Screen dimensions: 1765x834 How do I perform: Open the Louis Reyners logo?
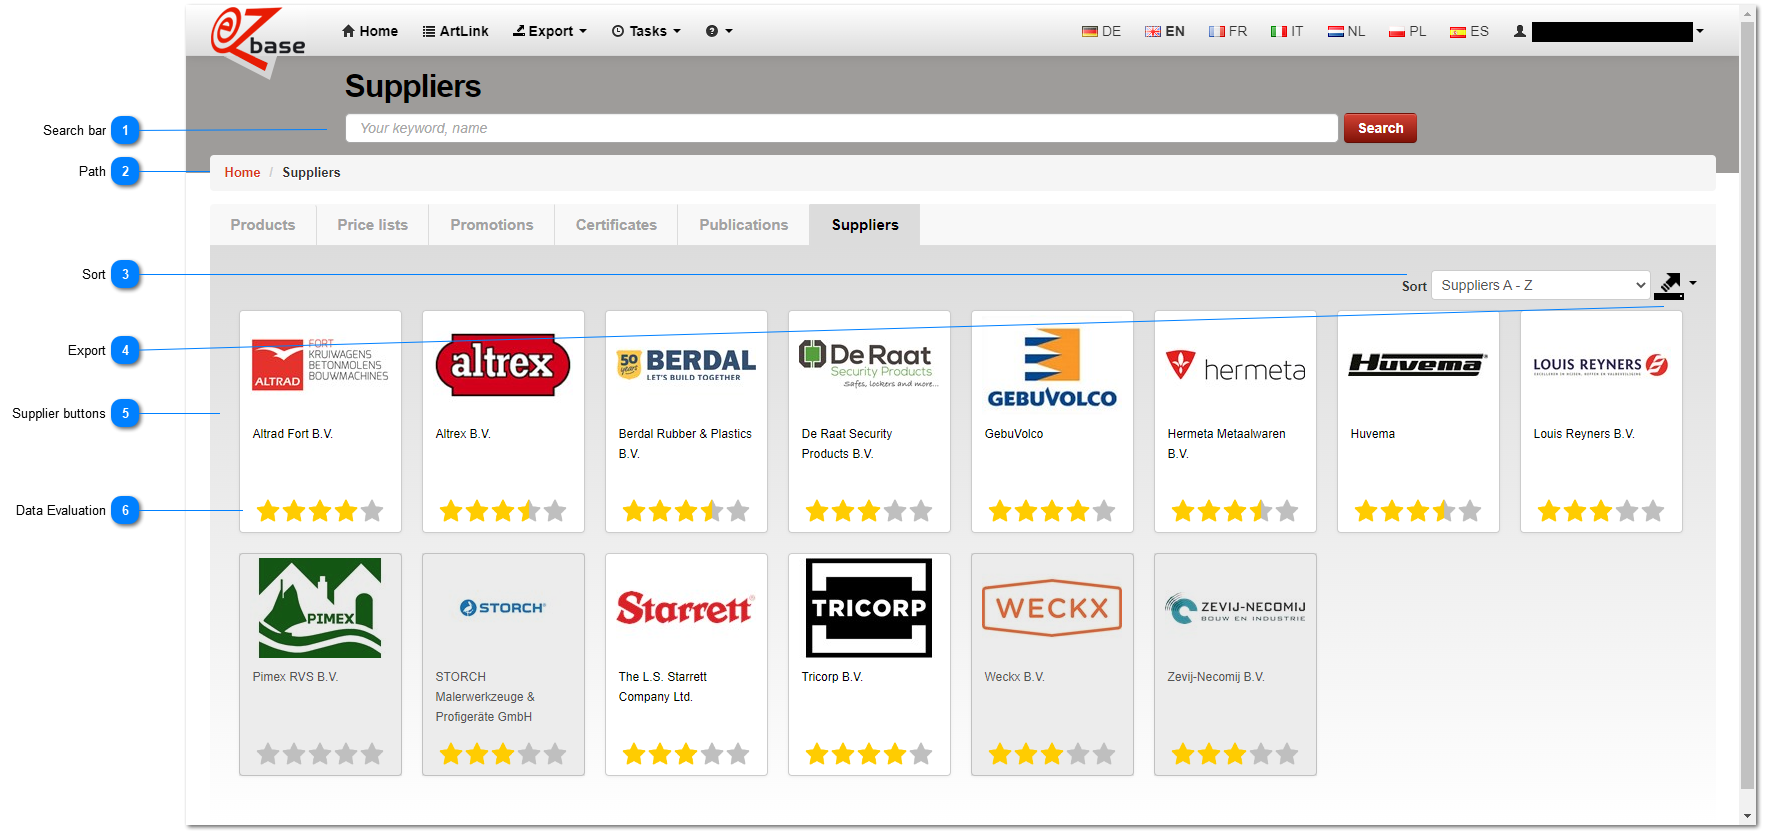[1601, 365]
